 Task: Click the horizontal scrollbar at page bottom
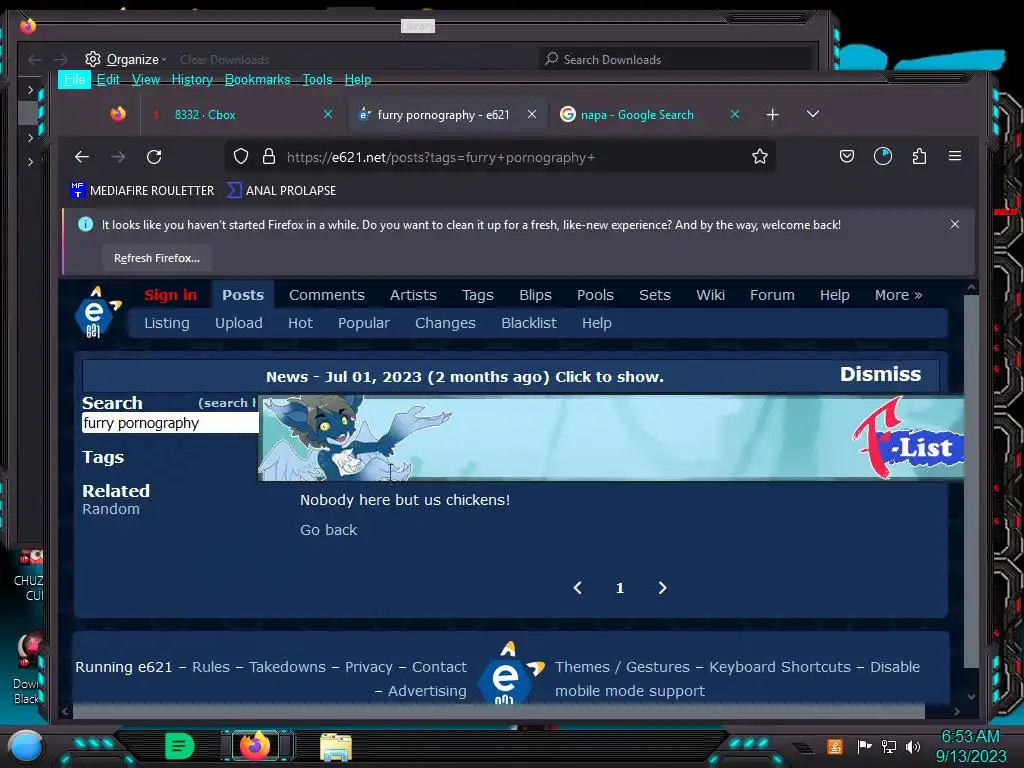[498, 711]
